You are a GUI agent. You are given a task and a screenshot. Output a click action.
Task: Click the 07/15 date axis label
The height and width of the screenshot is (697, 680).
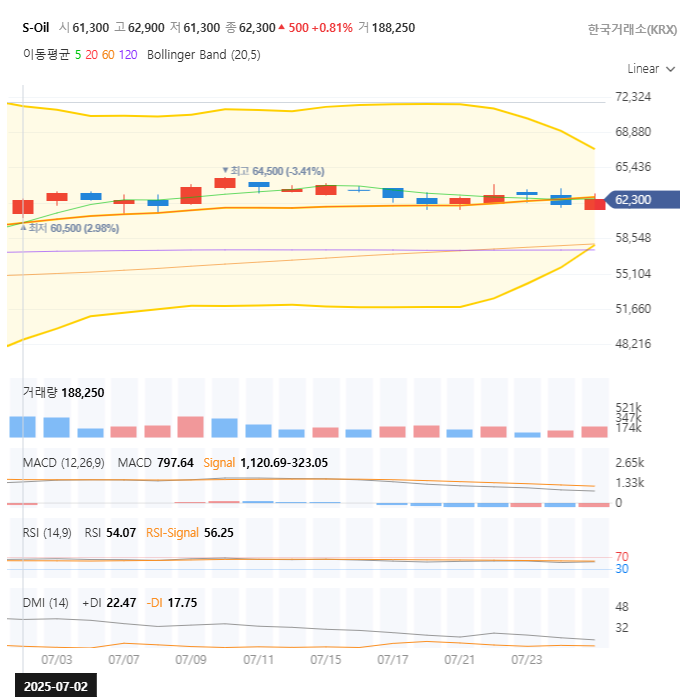325,659
